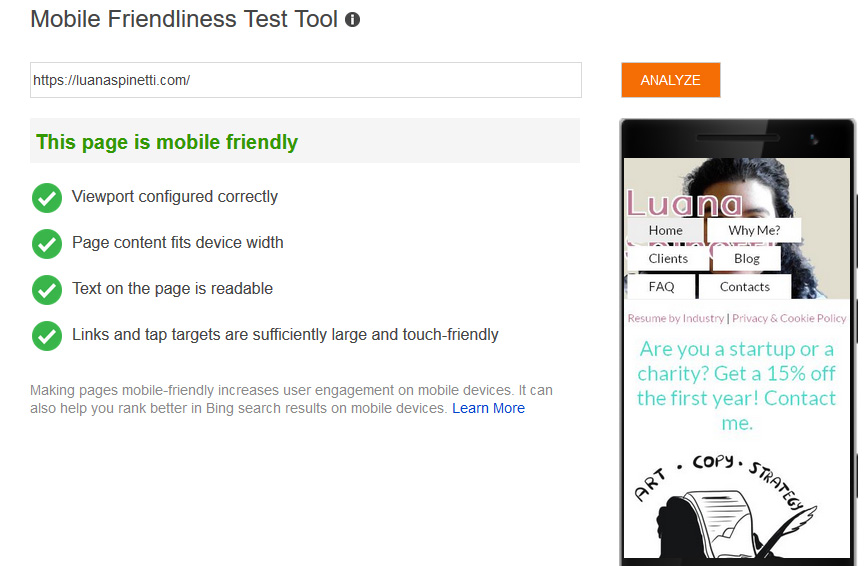Click the startup or charity discount text

pos(737,386)
